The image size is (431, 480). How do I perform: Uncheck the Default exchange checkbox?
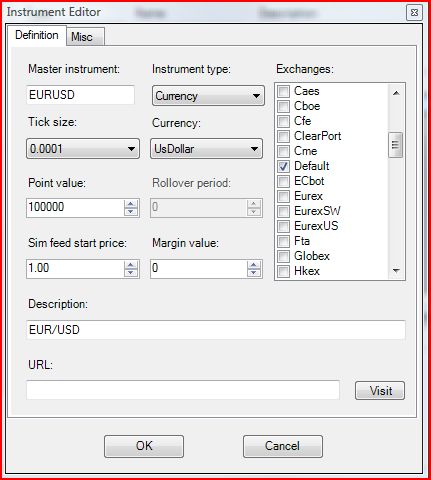coord(283,166)
